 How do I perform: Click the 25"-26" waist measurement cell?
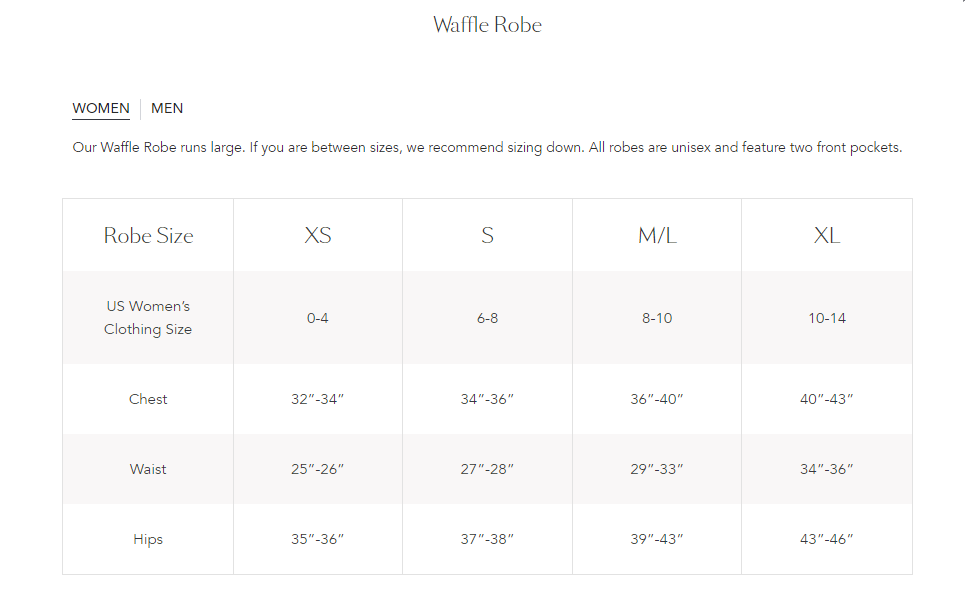317,468
